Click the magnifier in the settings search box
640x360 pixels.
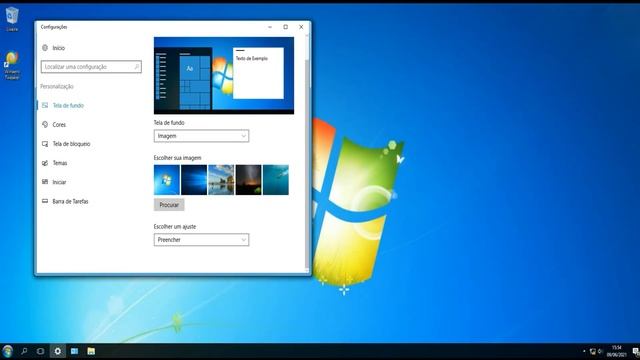click(136, 67)
